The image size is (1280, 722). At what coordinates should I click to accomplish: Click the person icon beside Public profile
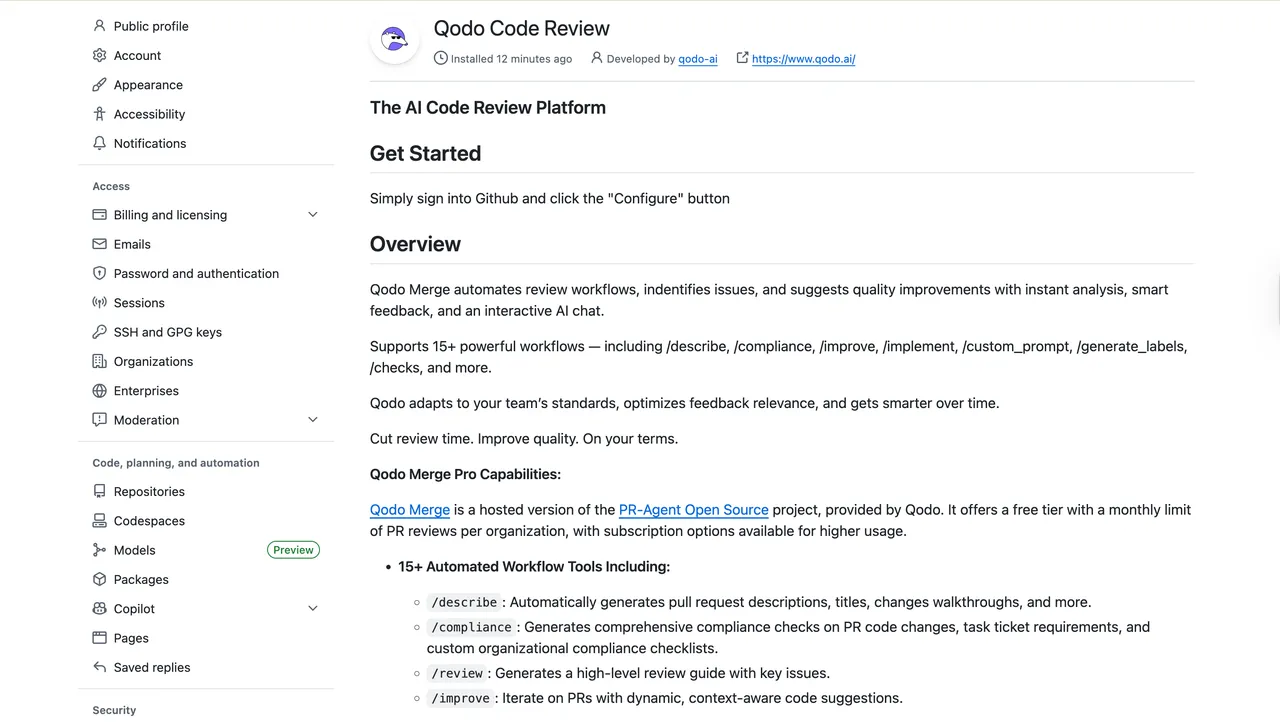tap(99, 26)
